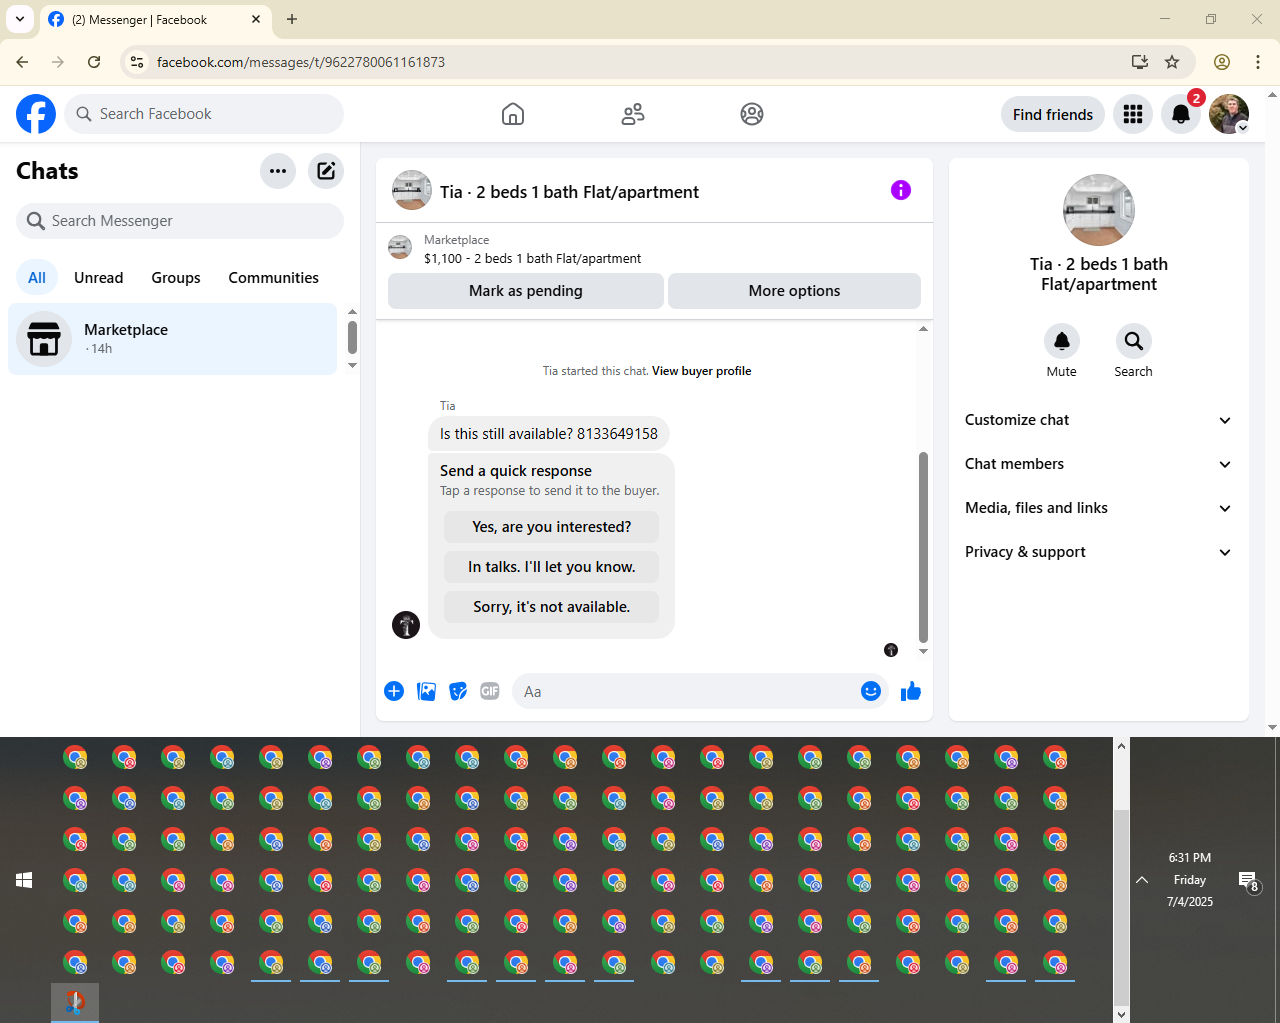1280x1023 pixels.
Task: Go to the Home feed icon
Action: (513, 114)
